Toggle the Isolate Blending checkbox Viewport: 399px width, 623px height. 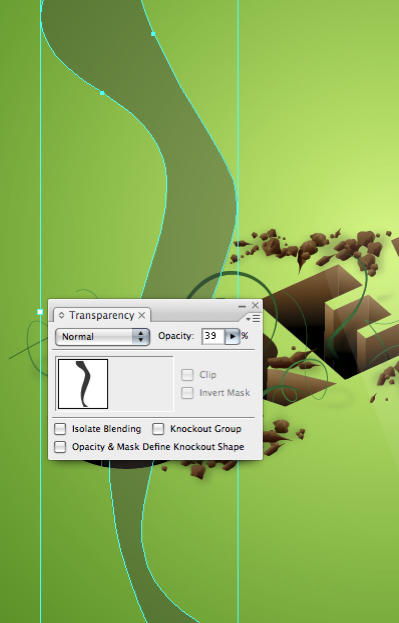click(x=60, y=429)
